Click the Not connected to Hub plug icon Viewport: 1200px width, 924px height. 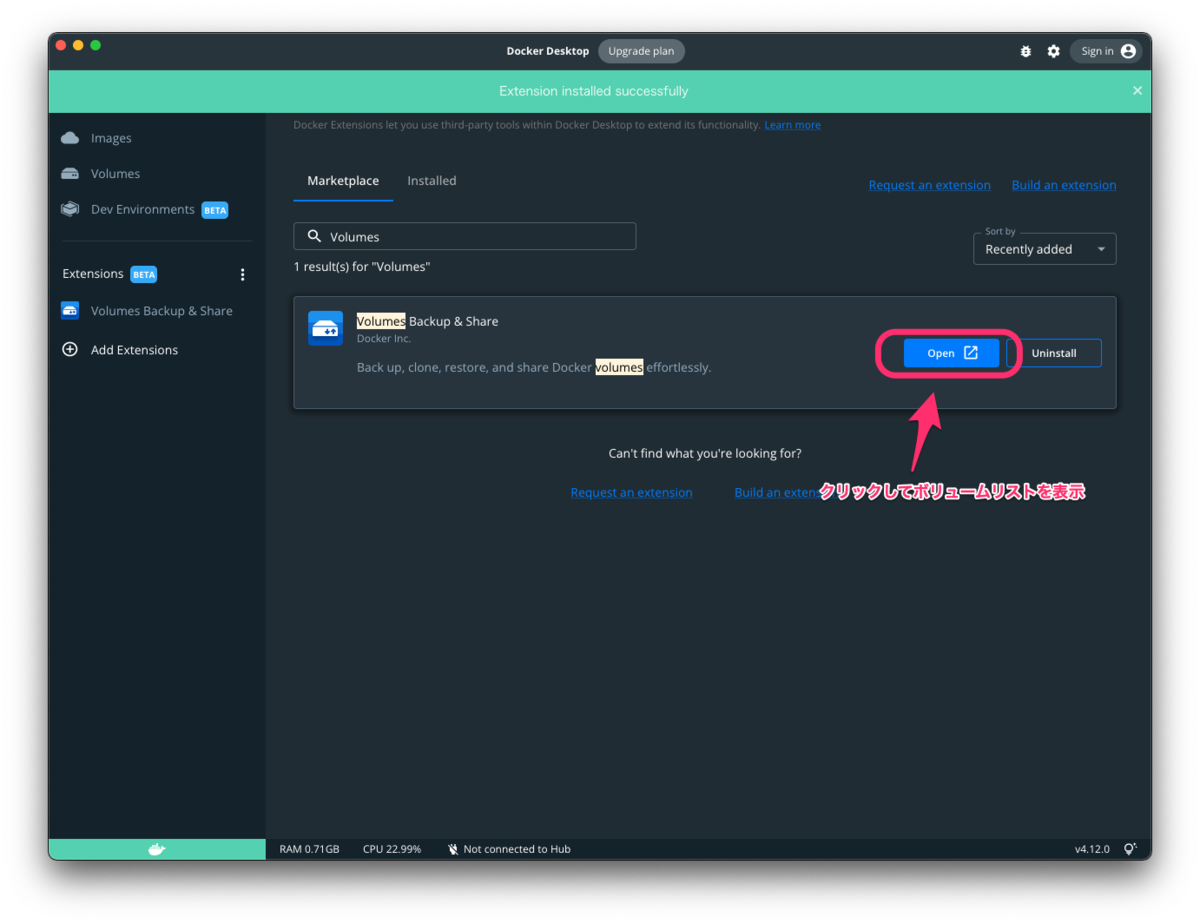coord(453,849)
